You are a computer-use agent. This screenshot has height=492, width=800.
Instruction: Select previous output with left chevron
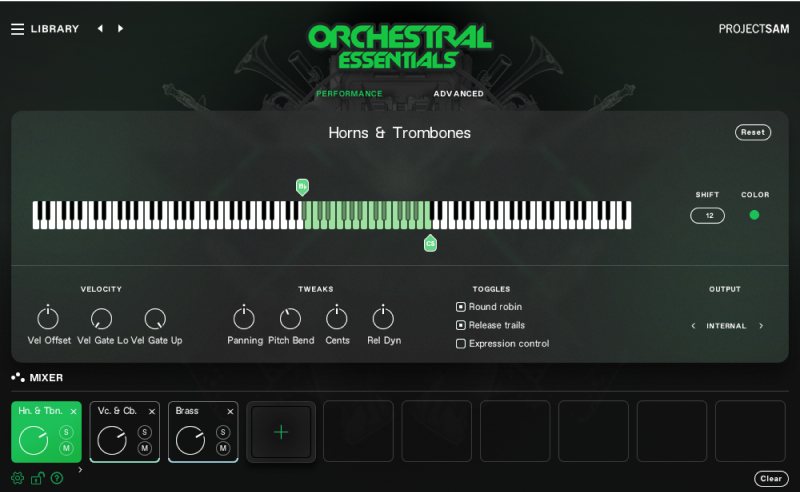tap(693, 326)
